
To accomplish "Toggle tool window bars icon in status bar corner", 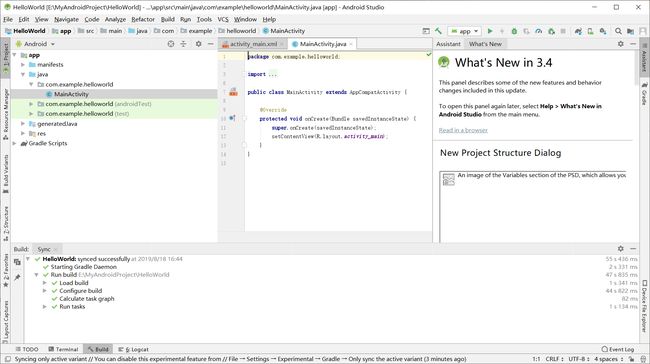I will (x=7, y=359).
